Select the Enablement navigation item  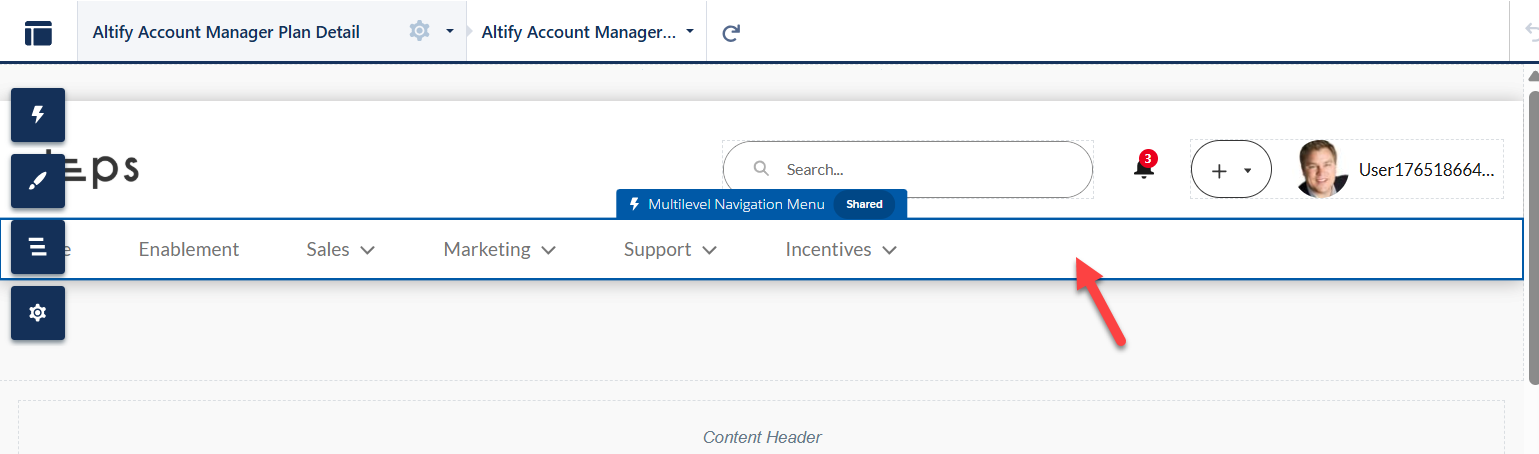click(x=188, y=250)
